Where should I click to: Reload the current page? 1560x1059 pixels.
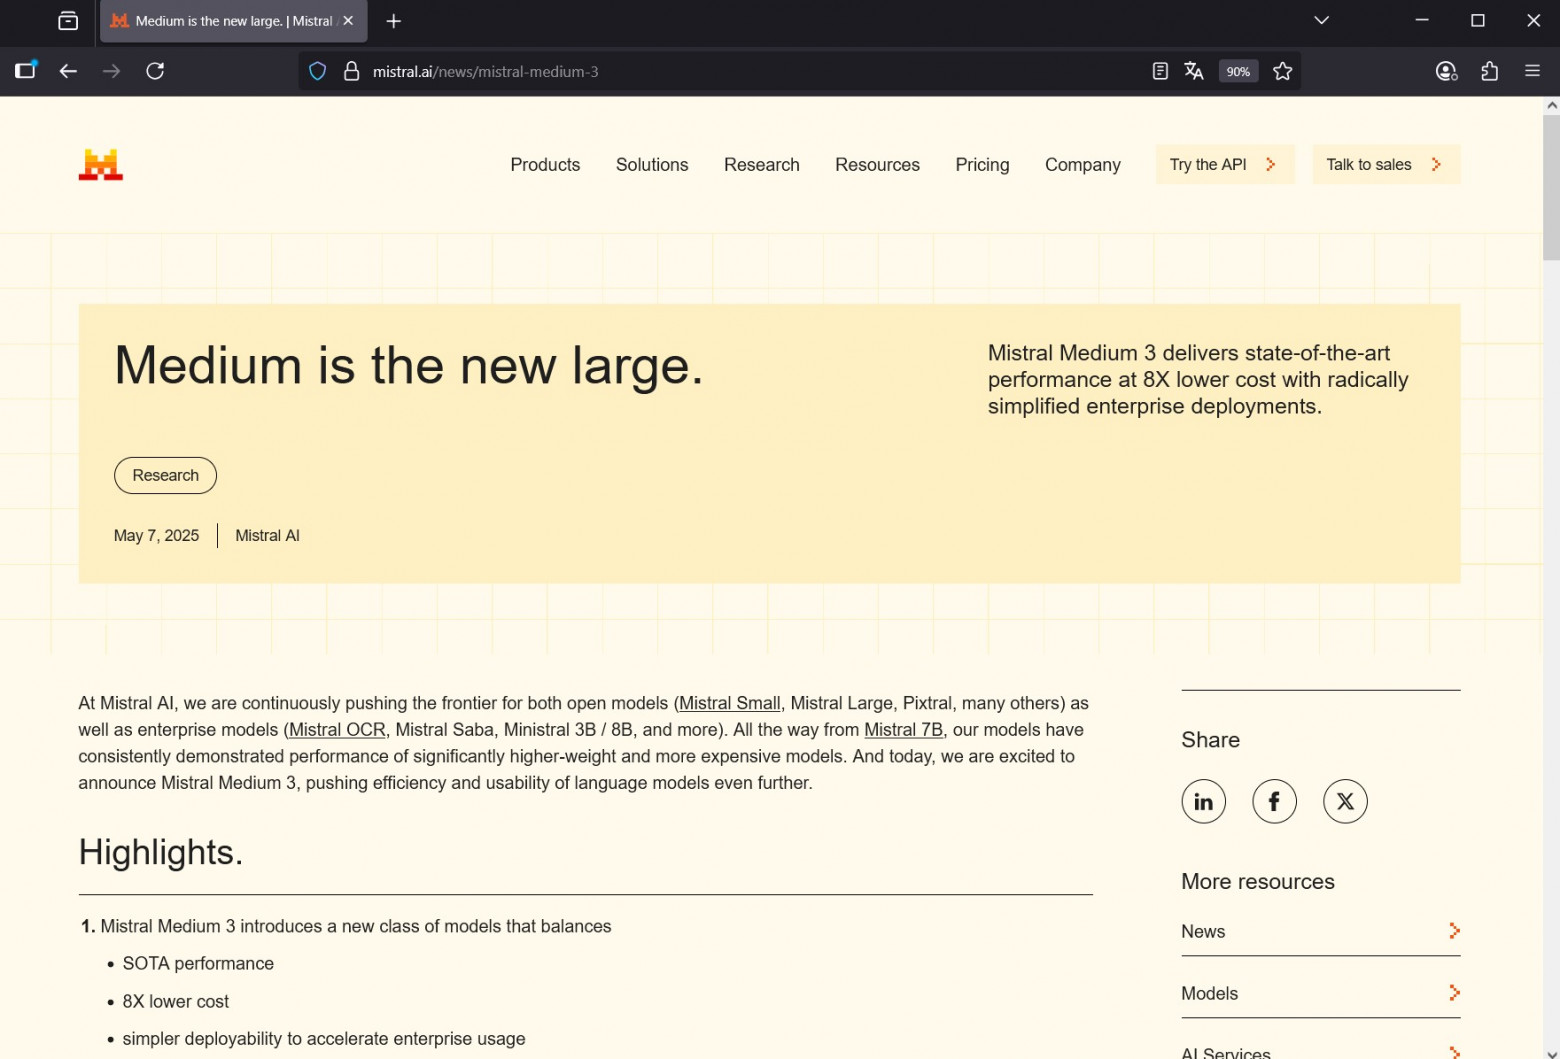click(x=155, y=71)
